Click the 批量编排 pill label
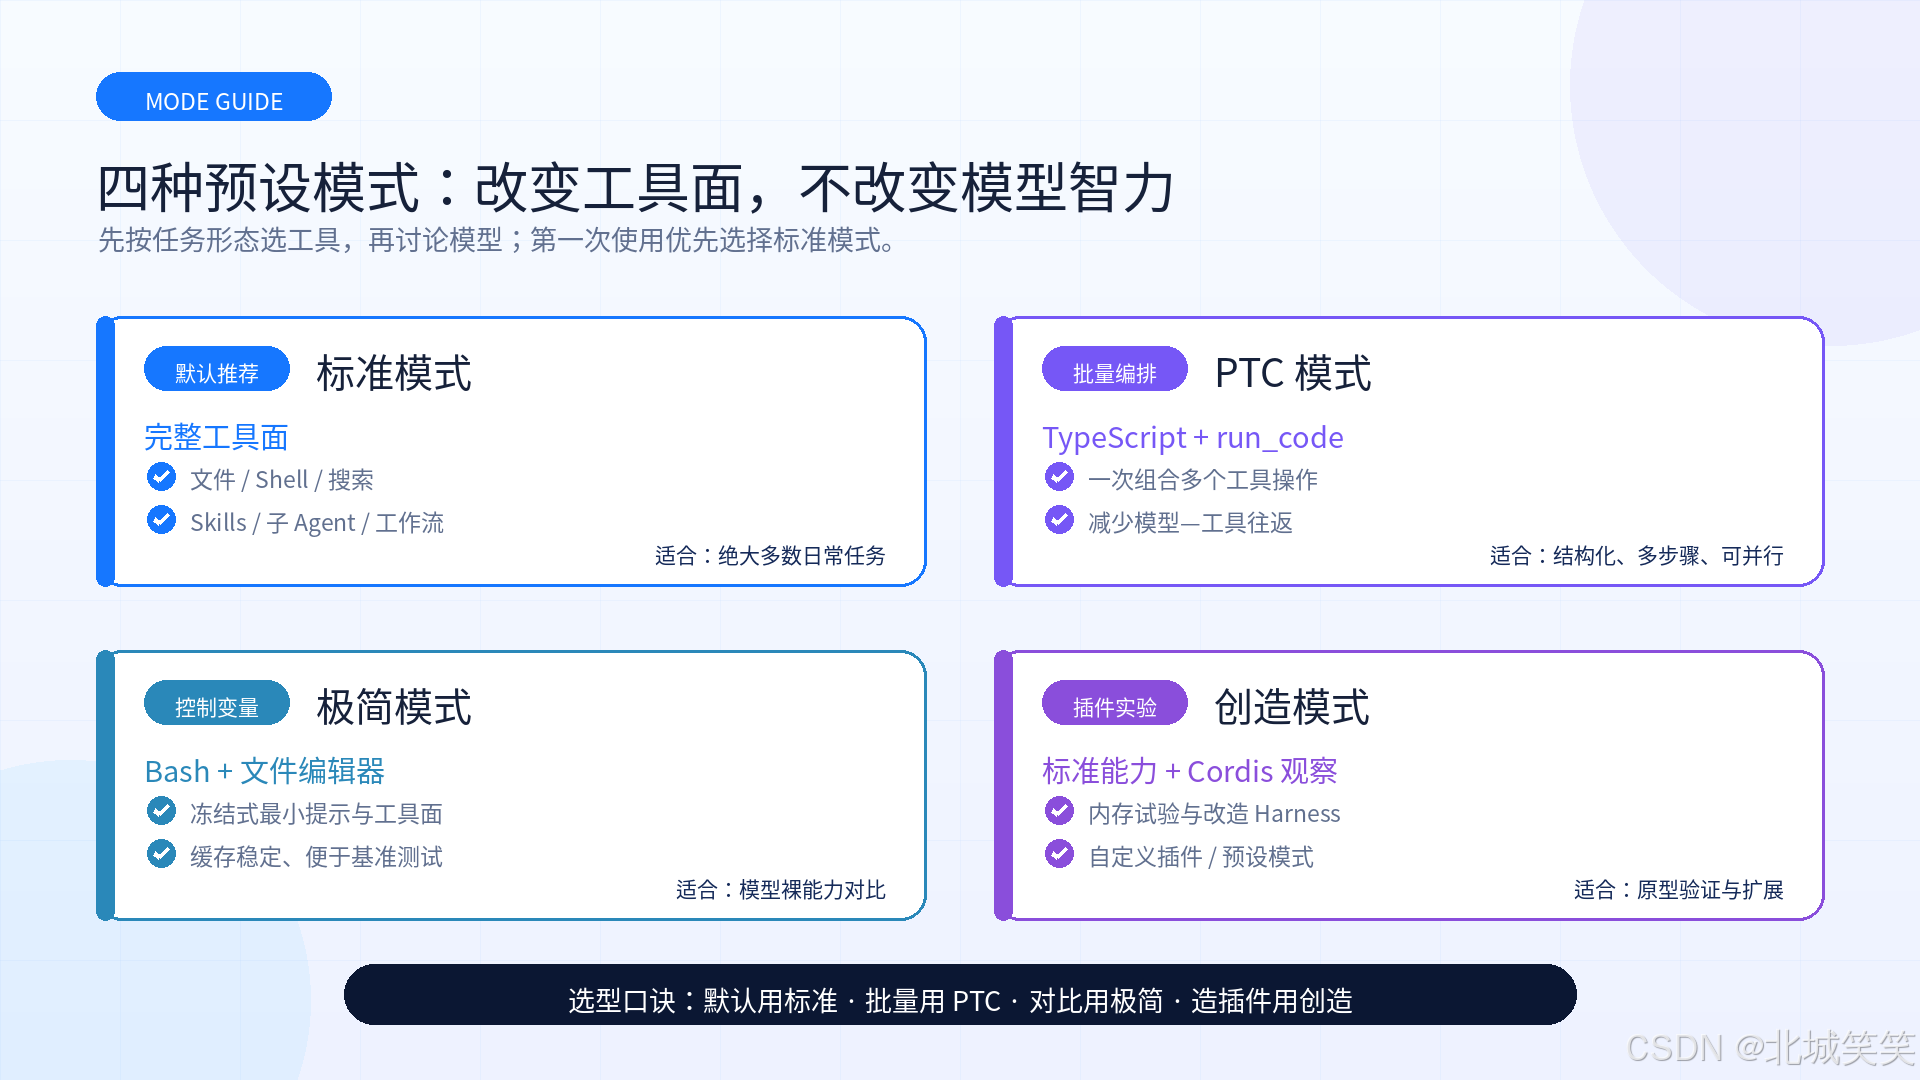The height and width of the screenshot is (1080, 1920). point(1115,370)
